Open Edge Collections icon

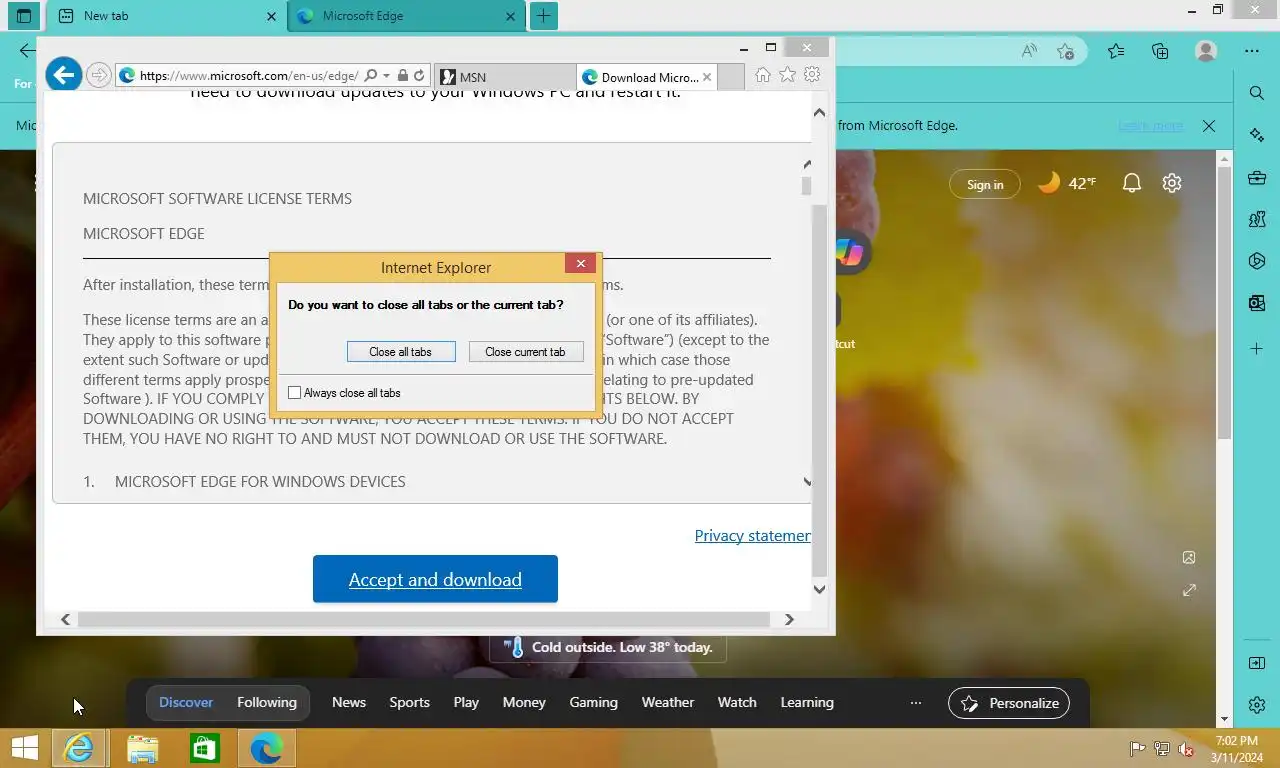point(1160,51)
